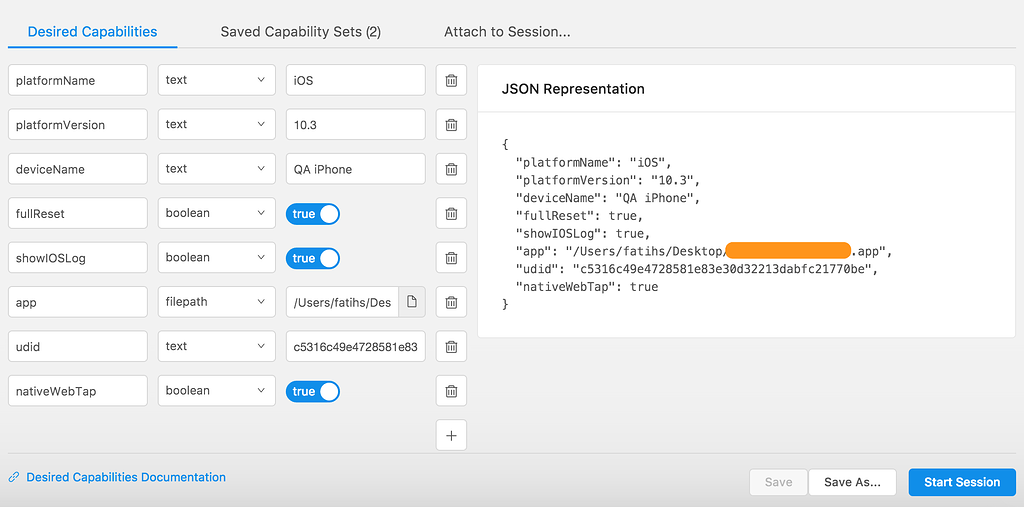Edit the platformVersion name field
The width and height of the screenshot is (1024, 507).
(78, 125)
